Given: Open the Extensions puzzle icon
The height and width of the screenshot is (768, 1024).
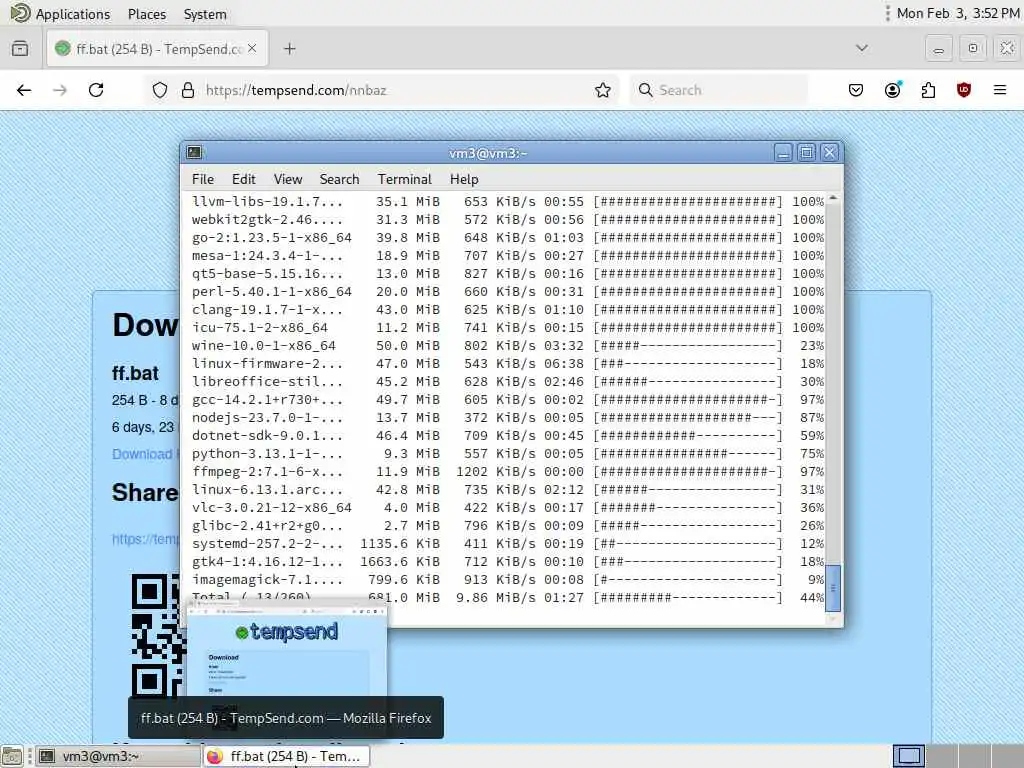Looking at the screenshot, I should [x=928, y=90].
